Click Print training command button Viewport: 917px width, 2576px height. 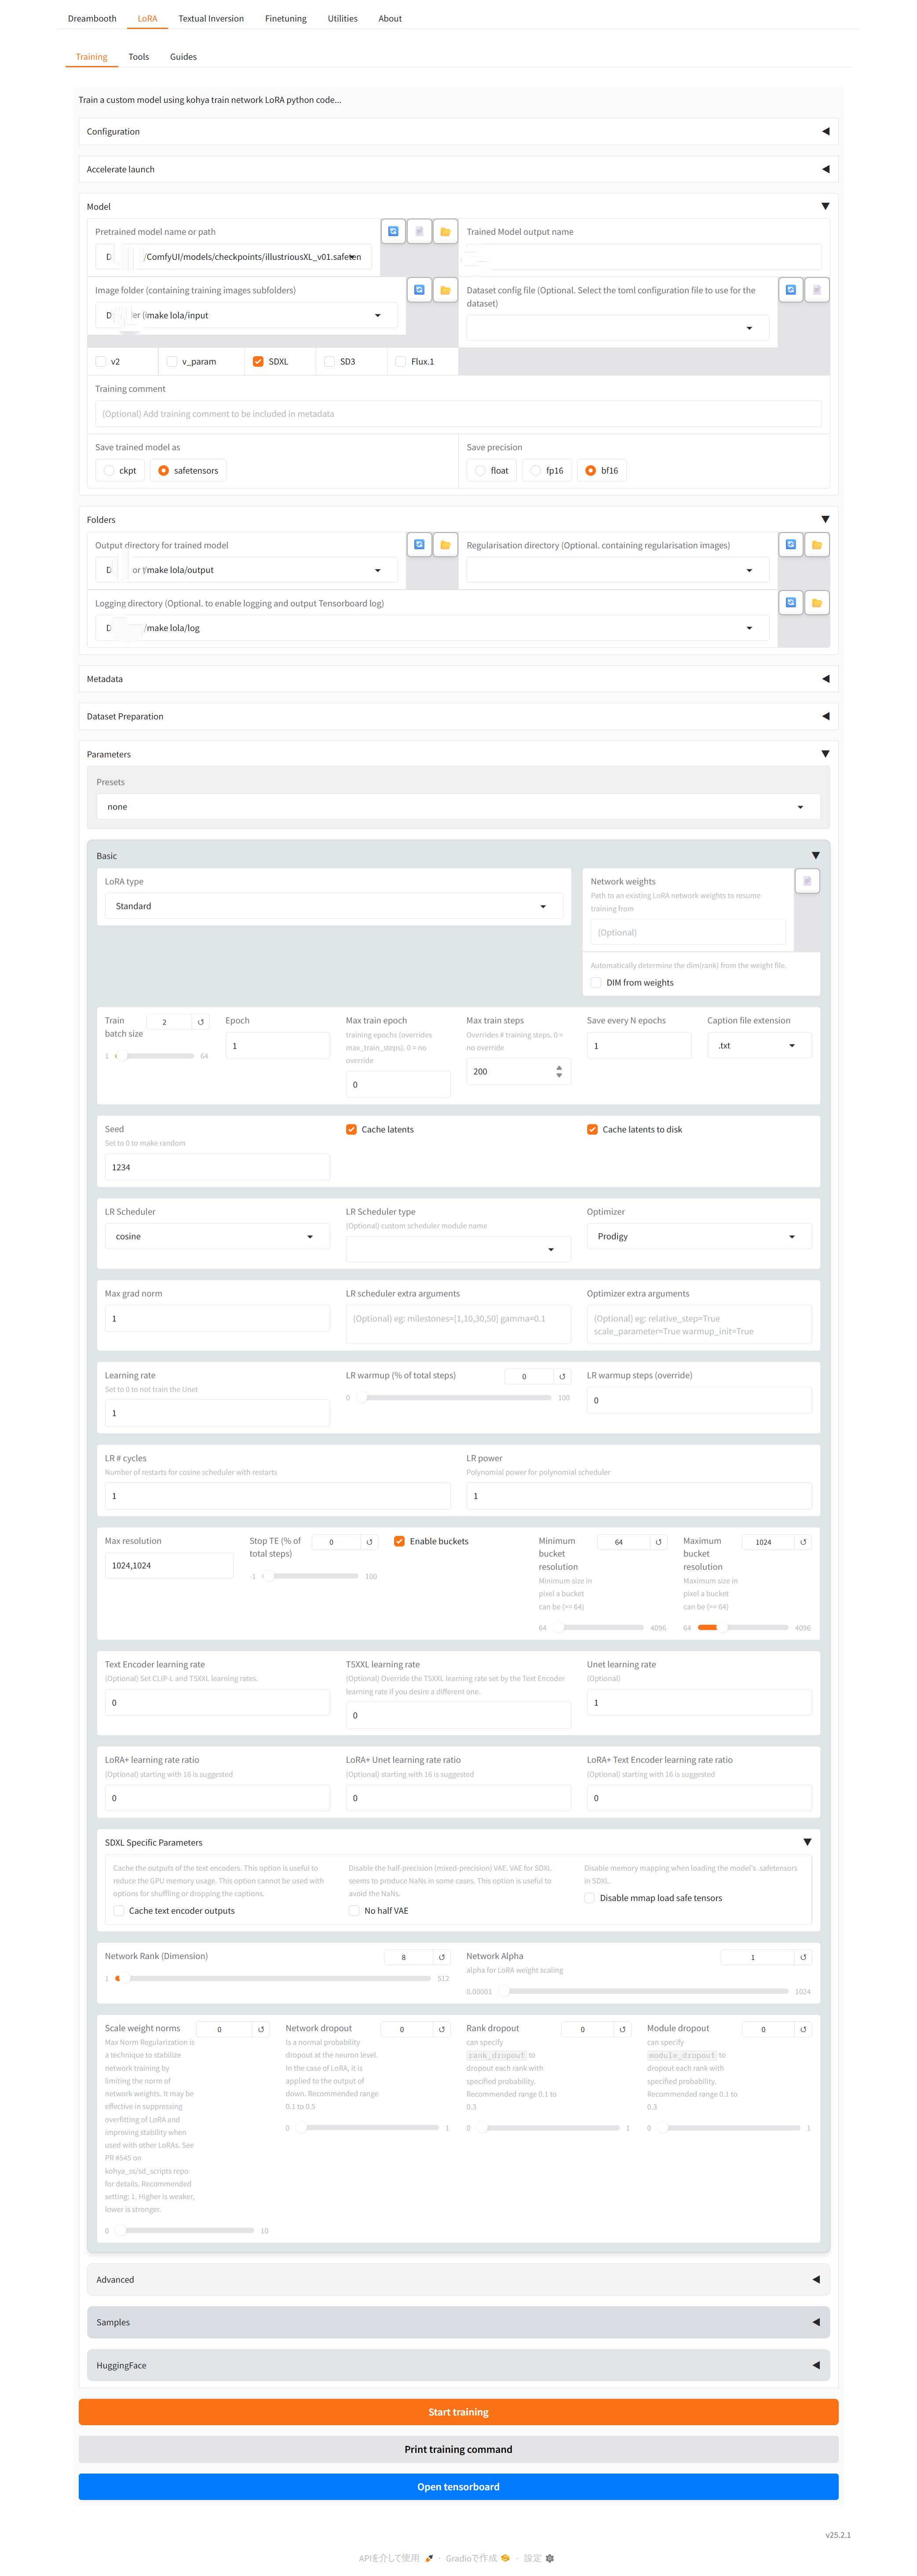(458, 2449)
